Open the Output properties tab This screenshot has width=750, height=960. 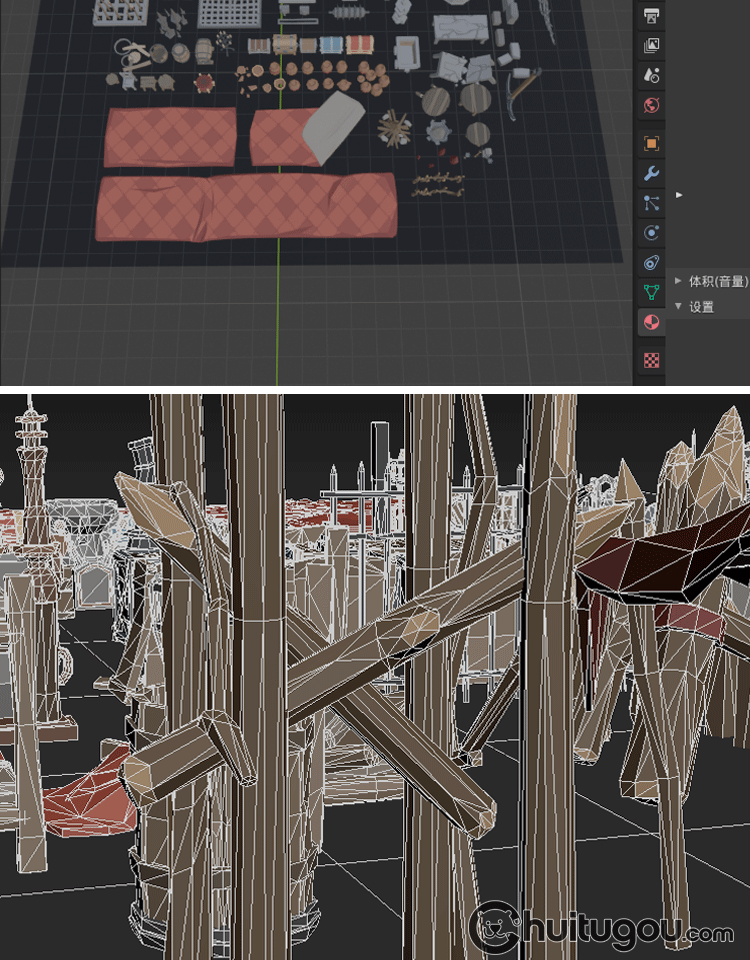tap(651, 15)
